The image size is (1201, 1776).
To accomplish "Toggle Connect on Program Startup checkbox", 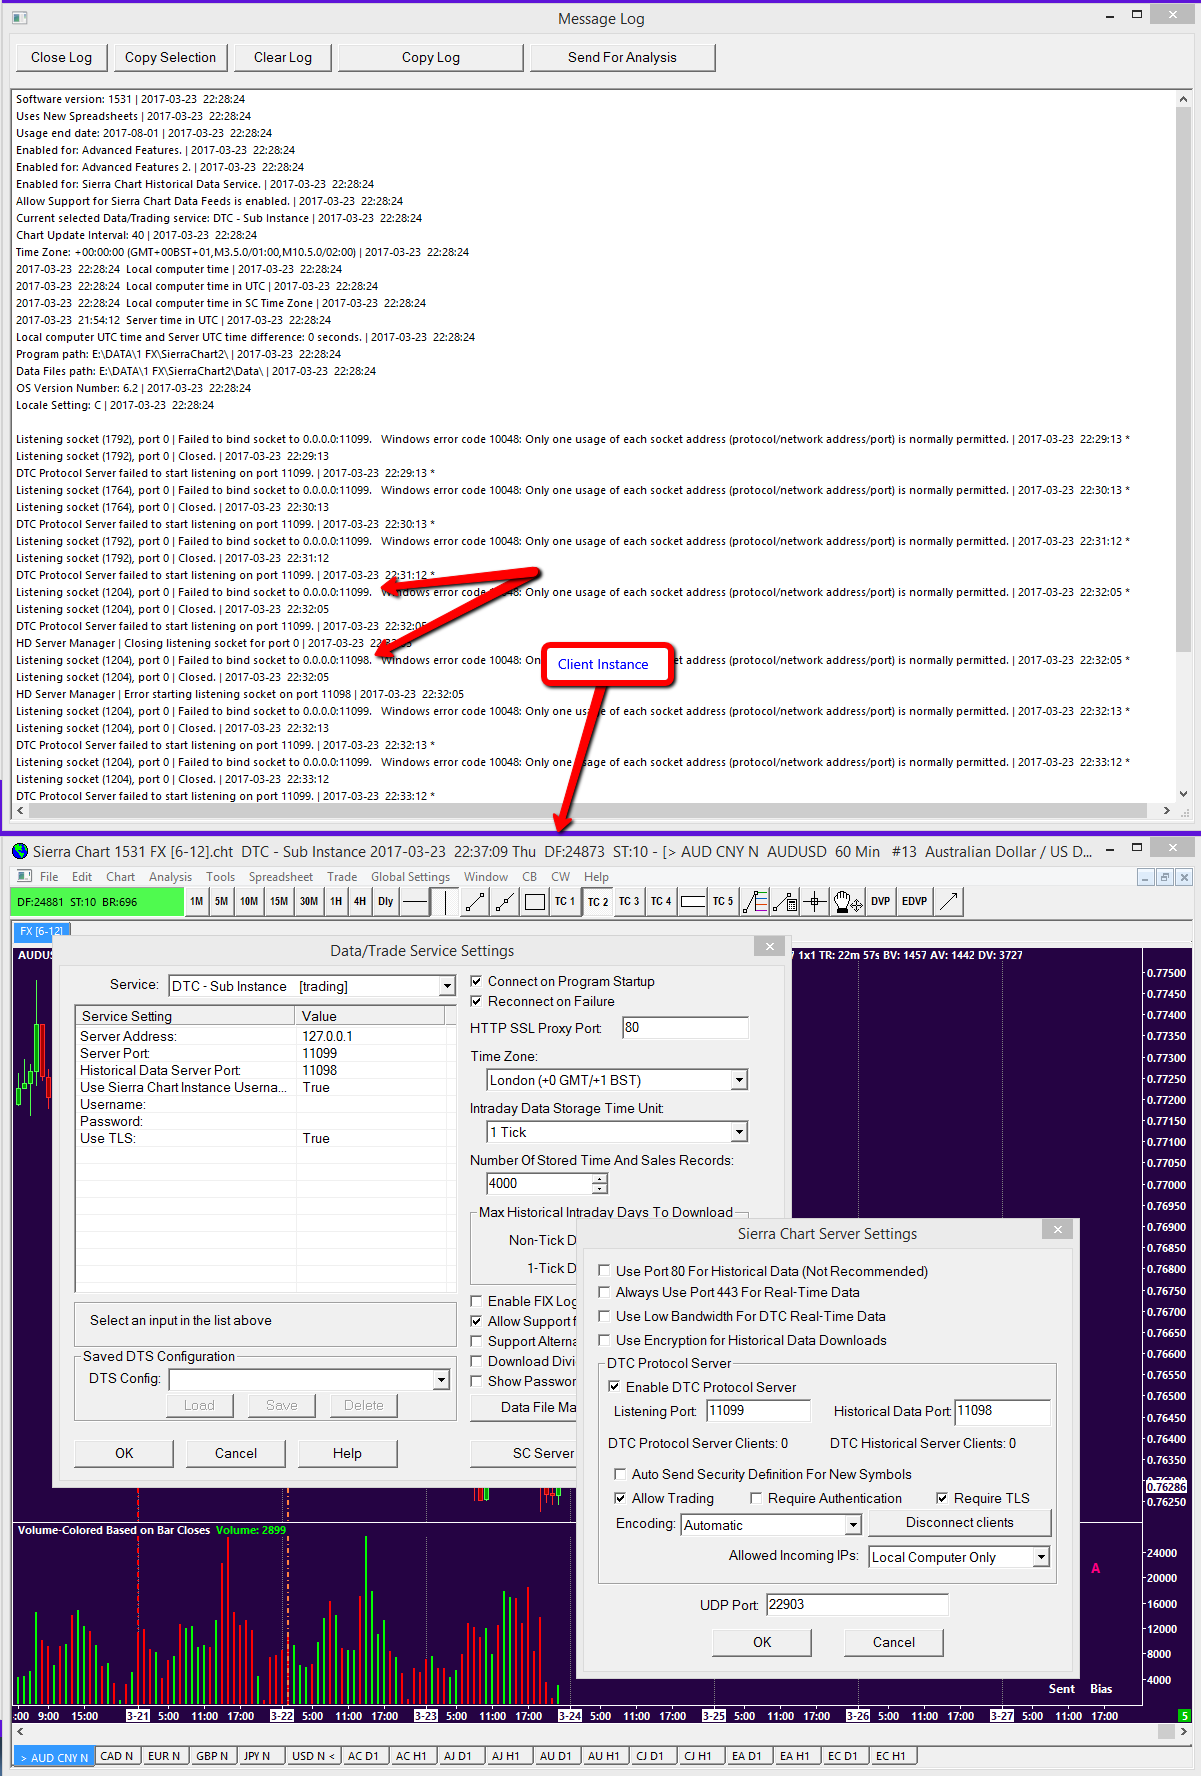I will click(476, 981).
